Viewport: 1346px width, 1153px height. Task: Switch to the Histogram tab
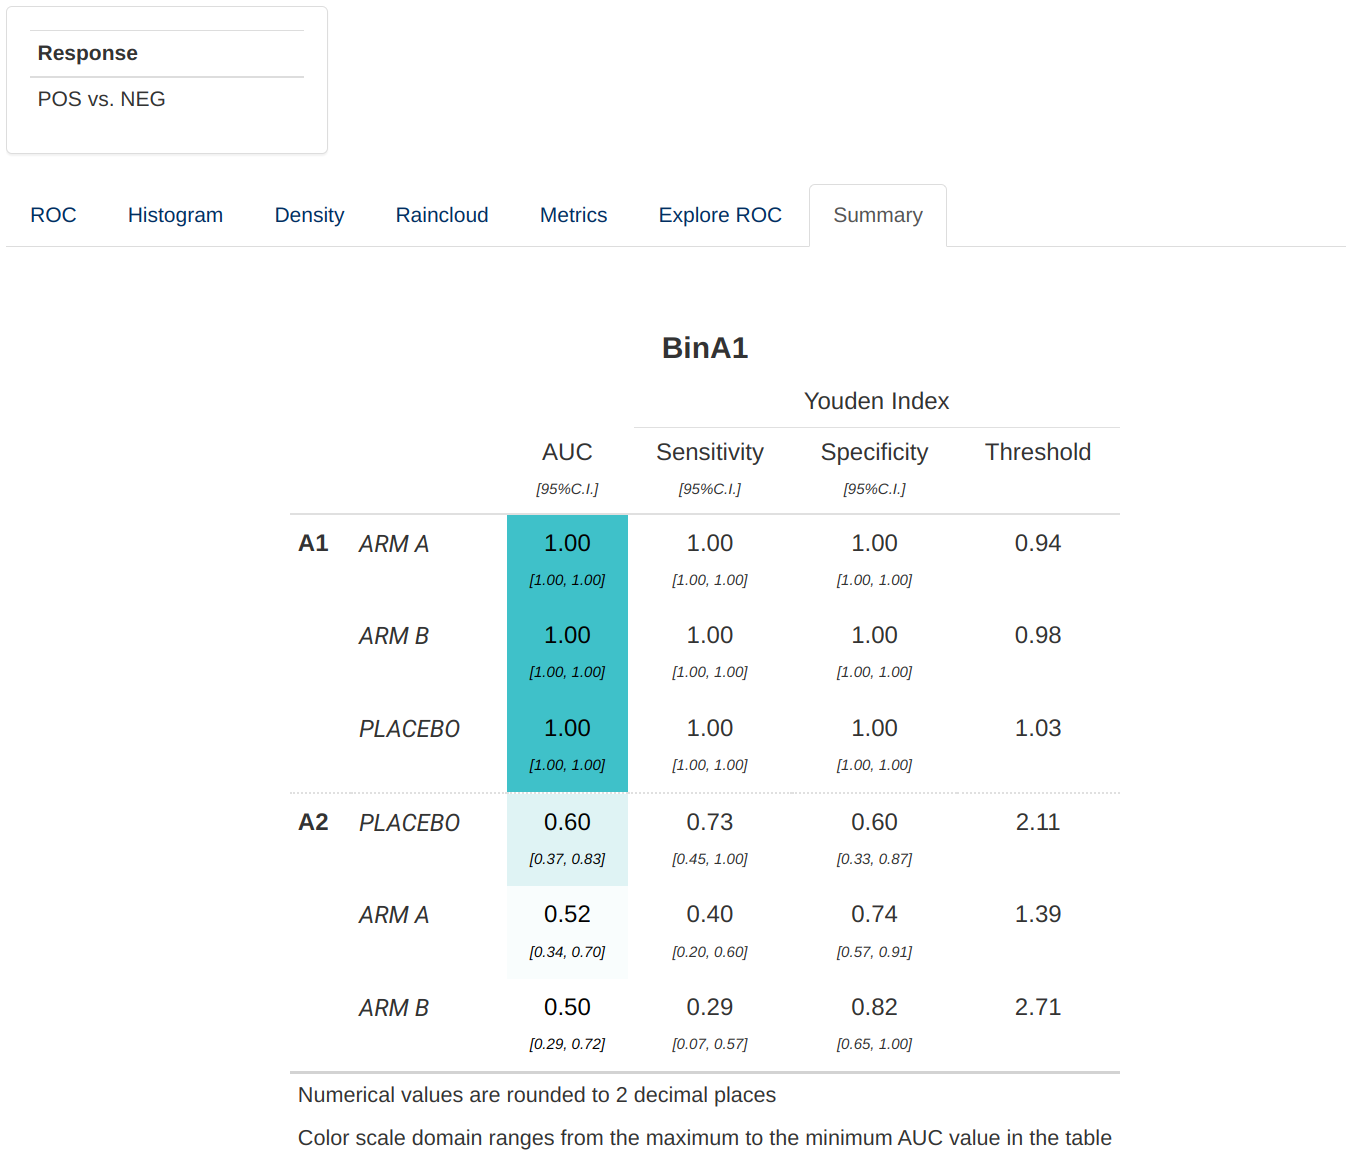(175, 215)
